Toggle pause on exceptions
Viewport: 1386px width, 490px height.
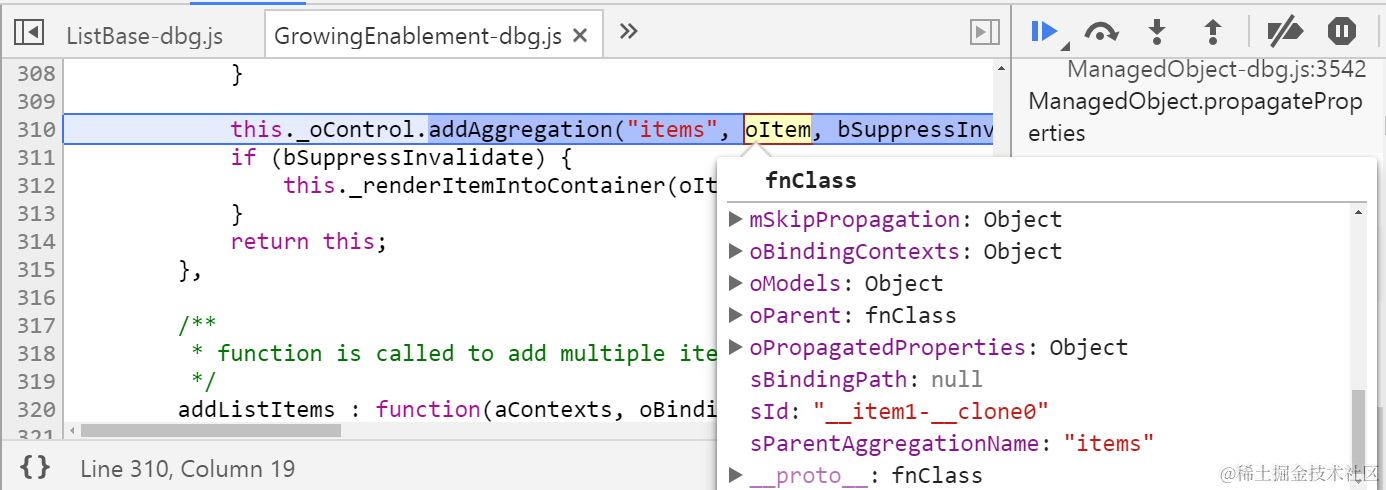pos(1342,32)
